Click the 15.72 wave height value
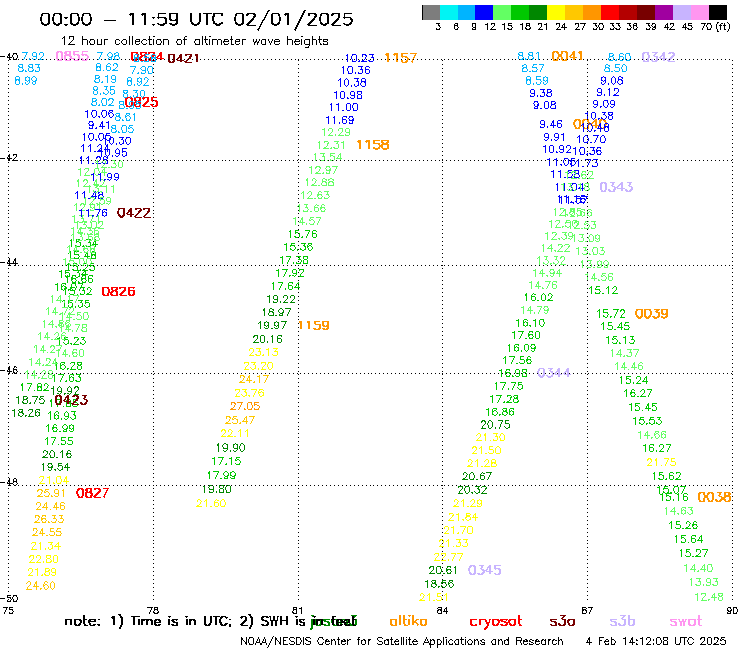 pos(611,314)
